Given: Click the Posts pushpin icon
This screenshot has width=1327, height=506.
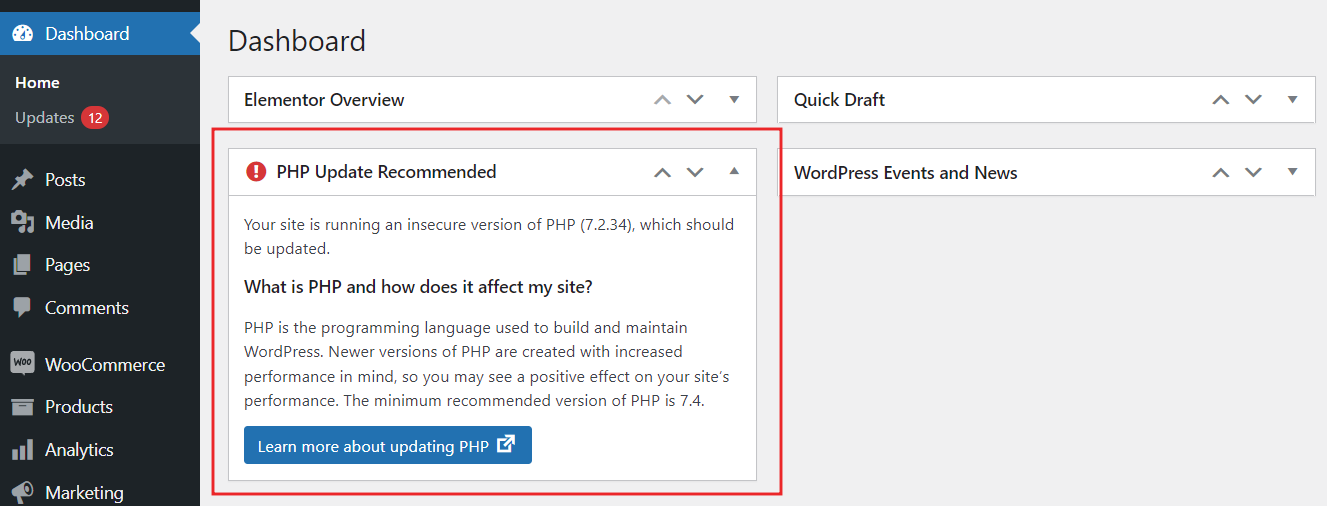Looking at the screenshot, I should pyautogui.click(x=22, y=180).
